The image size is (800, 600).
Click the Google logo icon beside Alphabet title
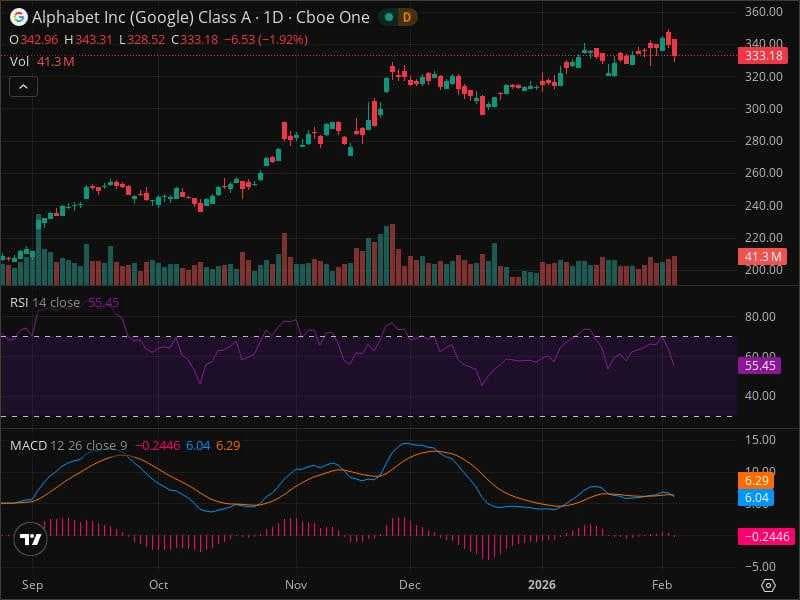pyautogui.click(x=18, y=17)
